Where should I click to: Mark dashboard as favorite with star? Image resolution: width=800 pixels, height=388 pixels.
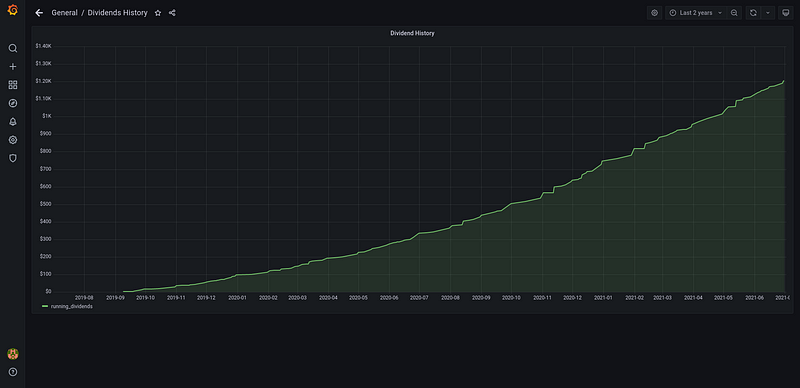click(x=158, y=13)
